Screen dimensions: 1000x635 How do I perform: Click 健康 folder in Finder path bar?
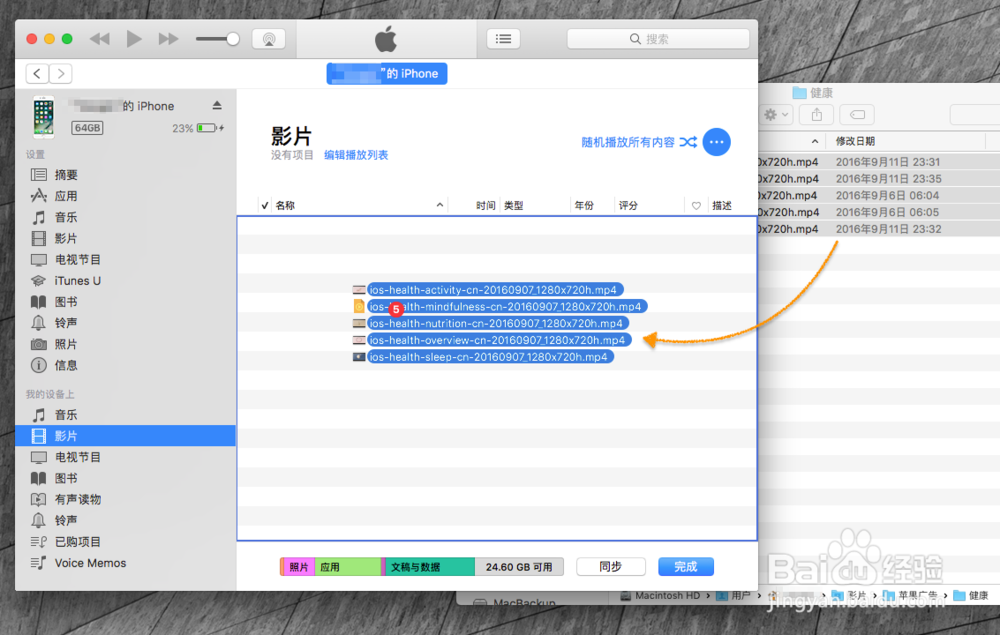(971, 595)
